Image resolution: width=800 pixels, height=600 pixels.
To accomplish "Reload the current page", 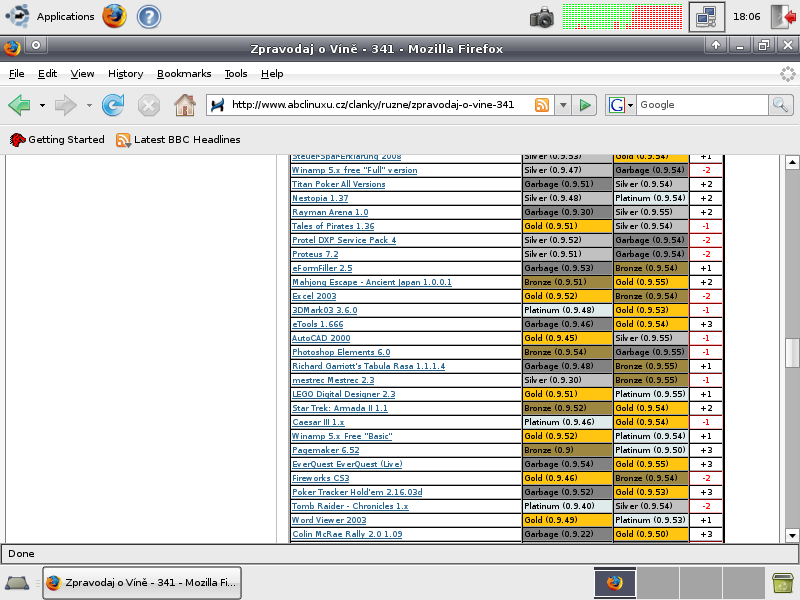I will [113, 105].
